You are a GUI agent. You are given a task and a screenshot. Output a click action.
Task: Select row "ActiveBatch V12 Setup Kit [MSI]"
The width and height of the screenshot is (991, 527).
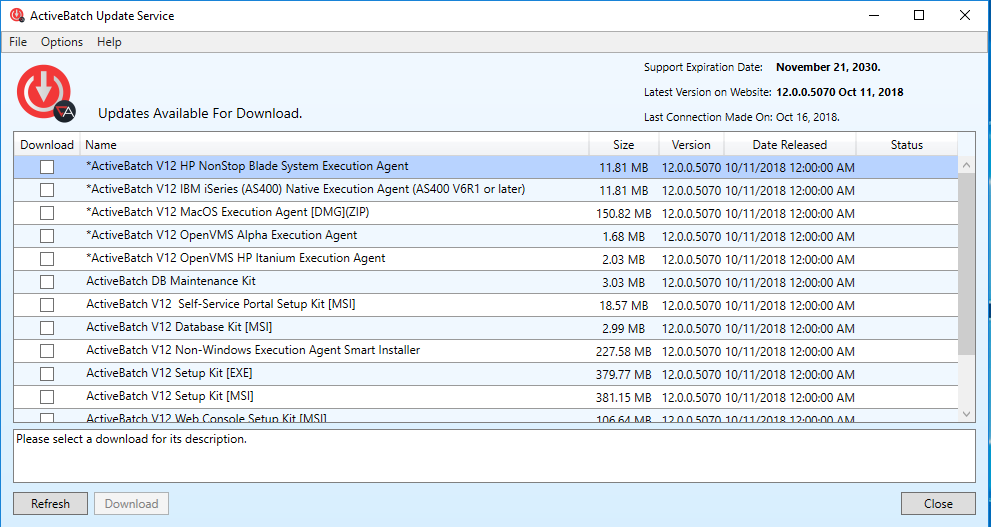coord(485,397)
